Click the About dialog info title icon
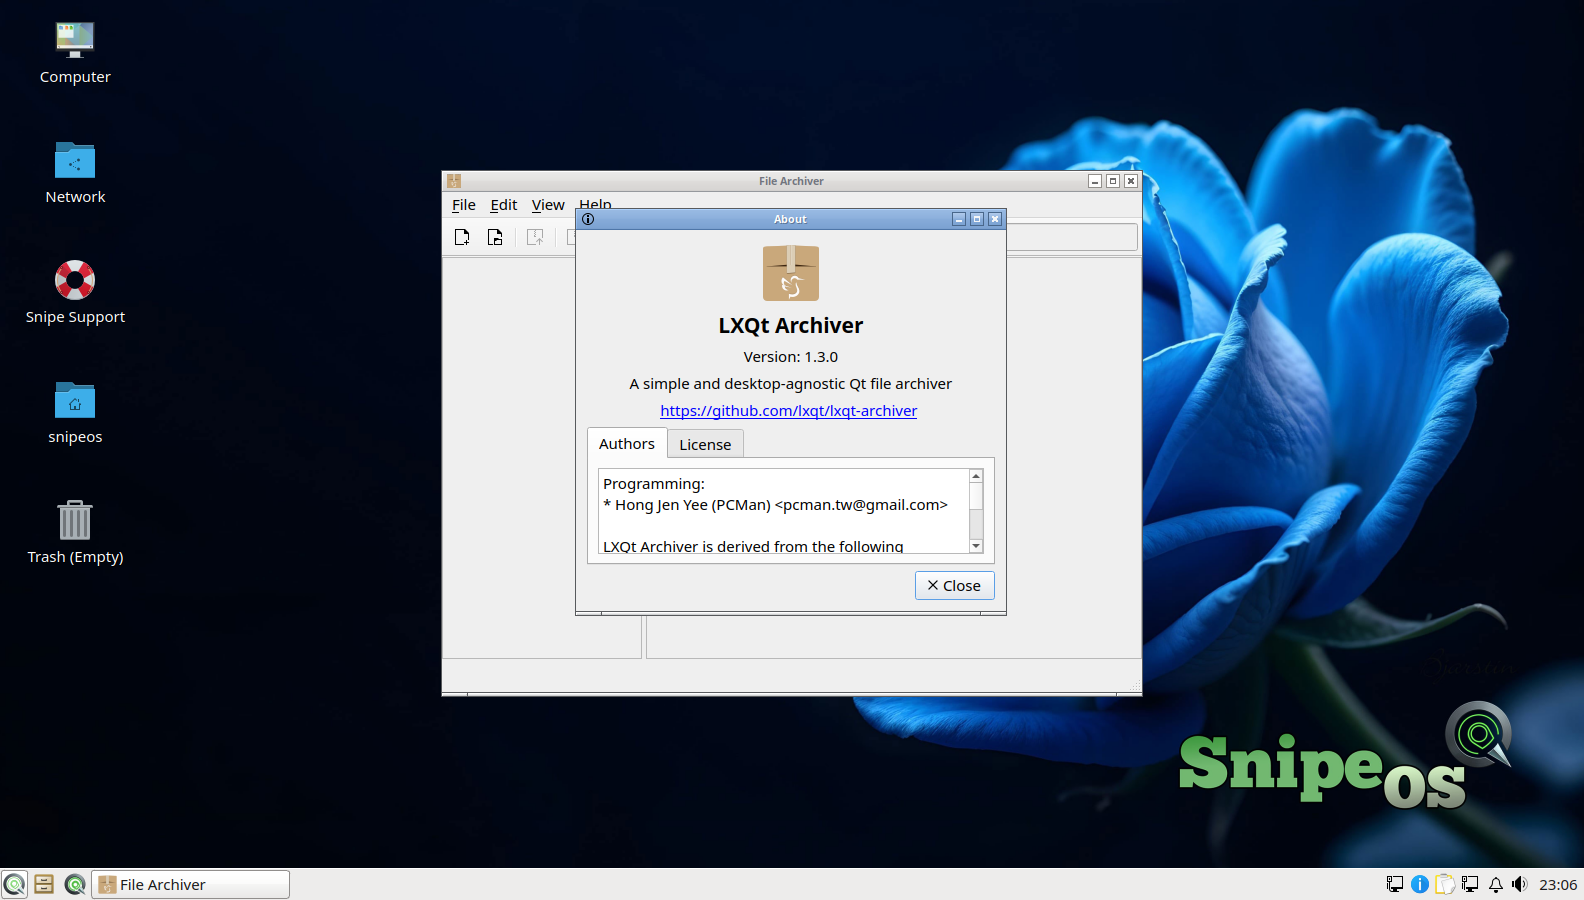This screenshot has height=900, width=1584. coord(588,219)
